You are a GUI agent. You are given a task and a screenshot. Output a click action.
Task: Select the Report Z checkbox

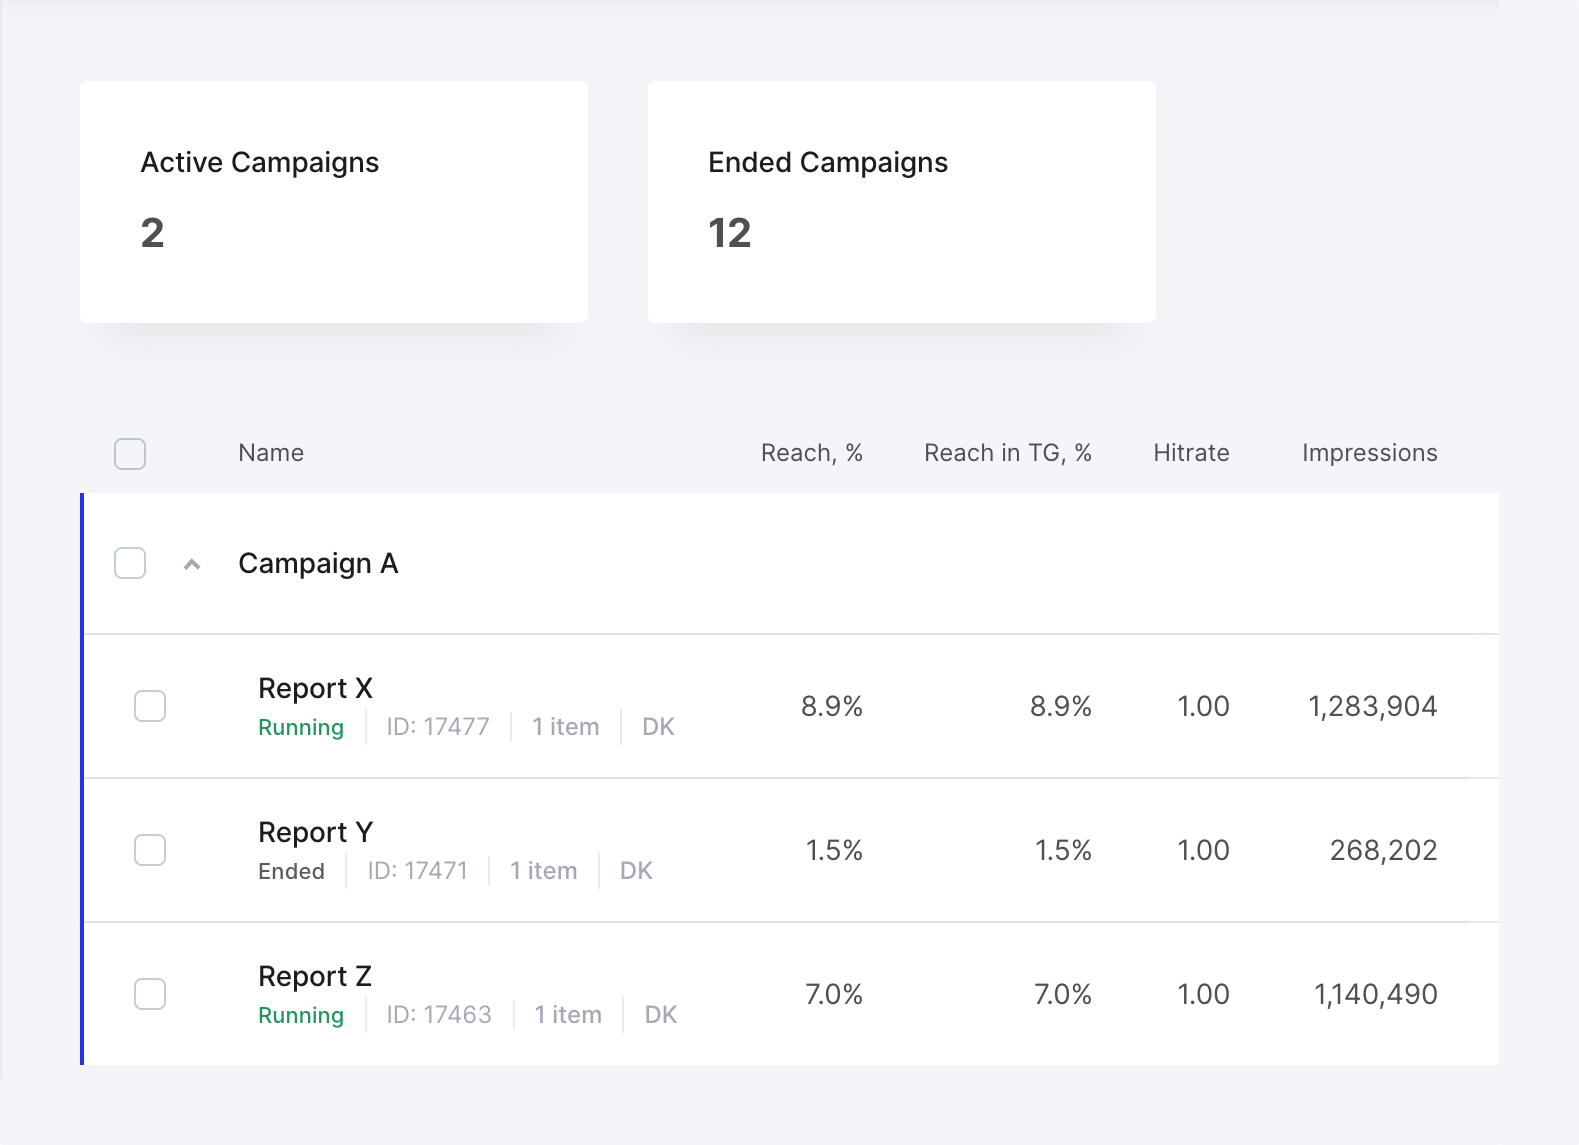click(150, 994)
